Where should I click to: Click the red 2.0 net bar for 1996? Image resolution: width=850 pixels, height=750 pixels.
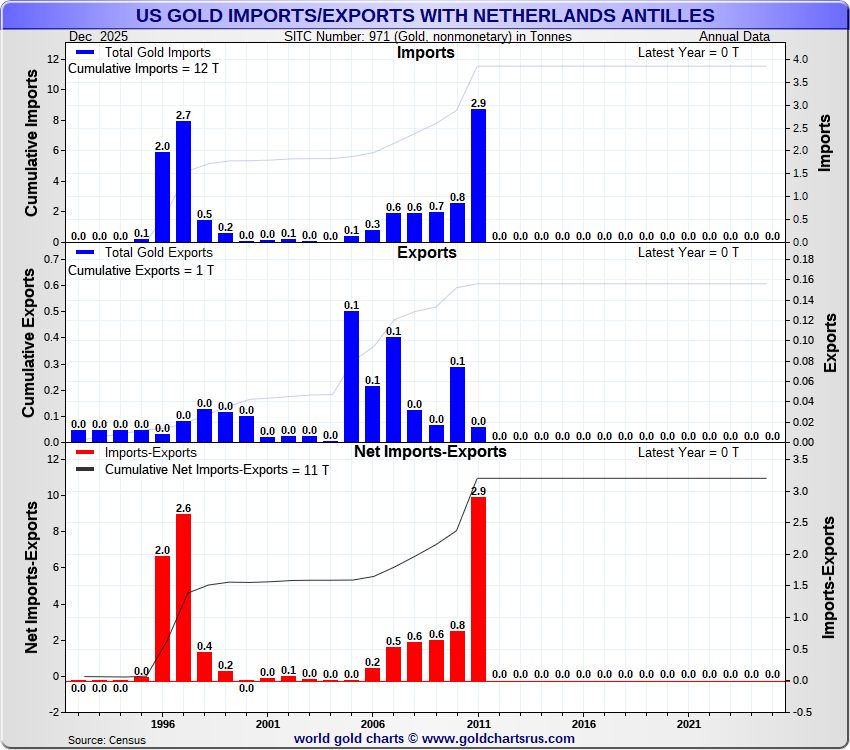pyautogui.click(x=162, y=618)
